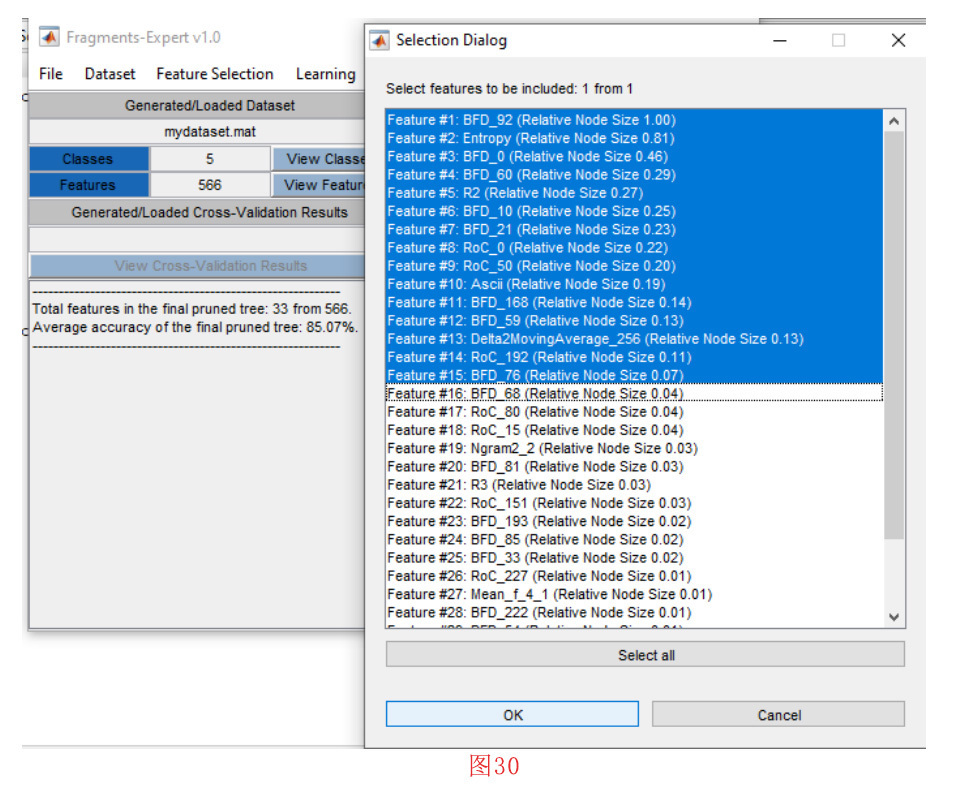
Task: Open the File menu
Action: [x=50, y=74]
